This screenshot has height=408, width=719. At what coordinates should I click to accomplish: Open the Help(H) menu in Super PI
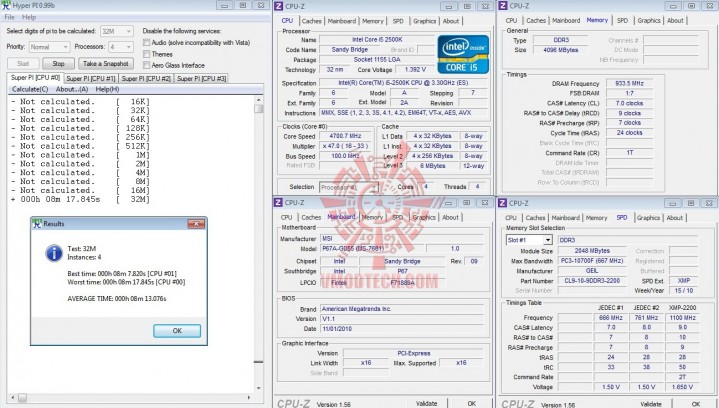click(107, 89)
